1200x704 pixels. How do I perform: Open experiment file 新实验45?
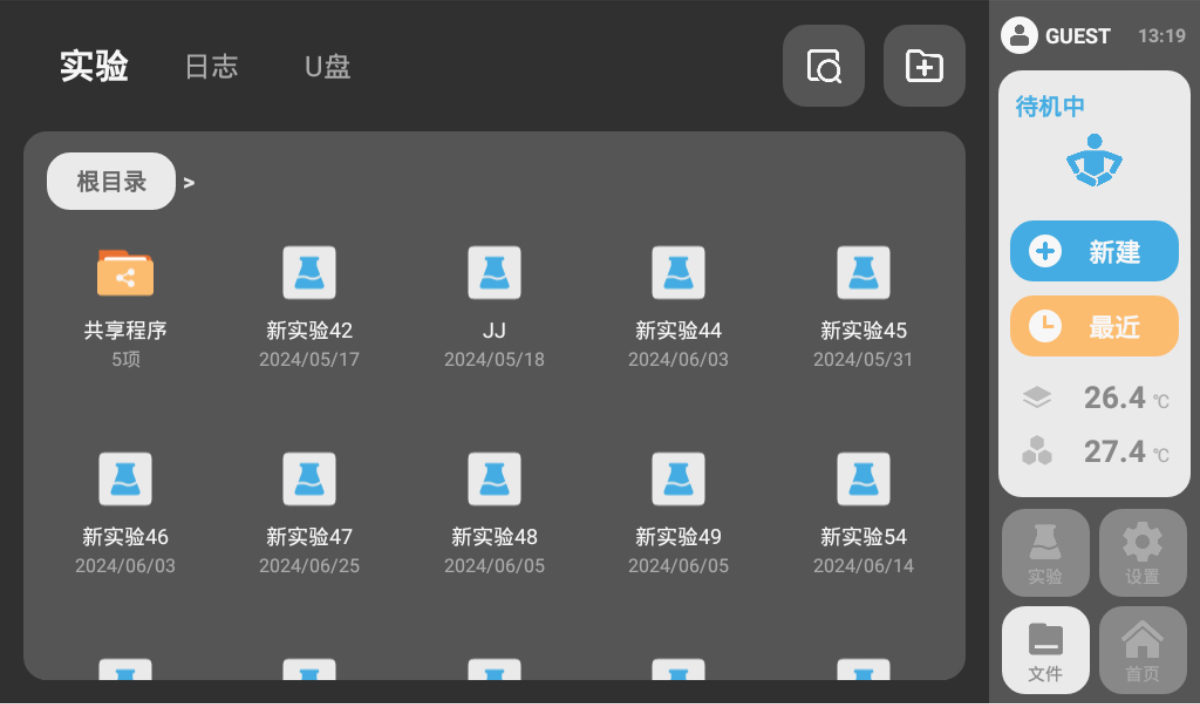coord(863,274)
